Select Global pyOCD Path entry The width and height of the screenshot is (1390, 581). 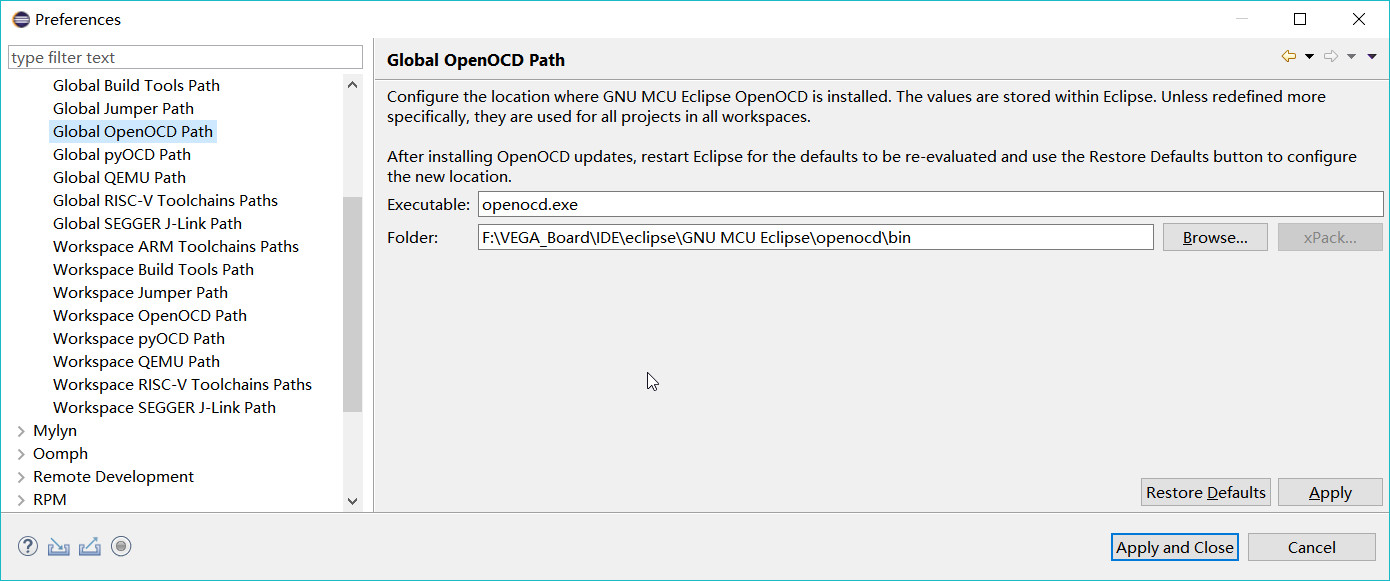pyautogui.click(x=122, y=154)
